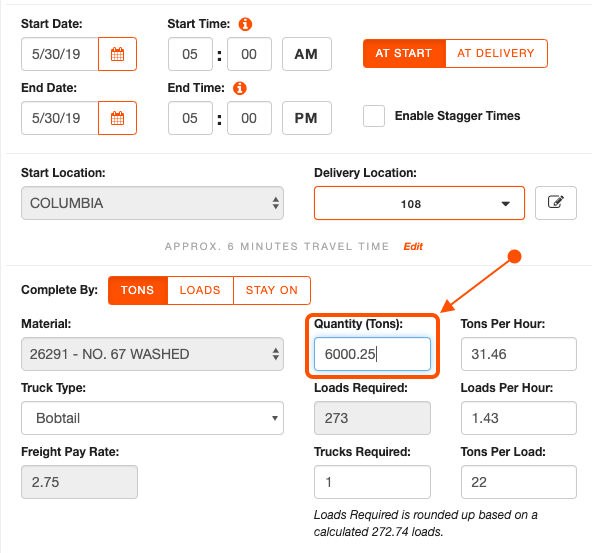
Task: Select the STAY ON complete-by tab
Action: 272,290
